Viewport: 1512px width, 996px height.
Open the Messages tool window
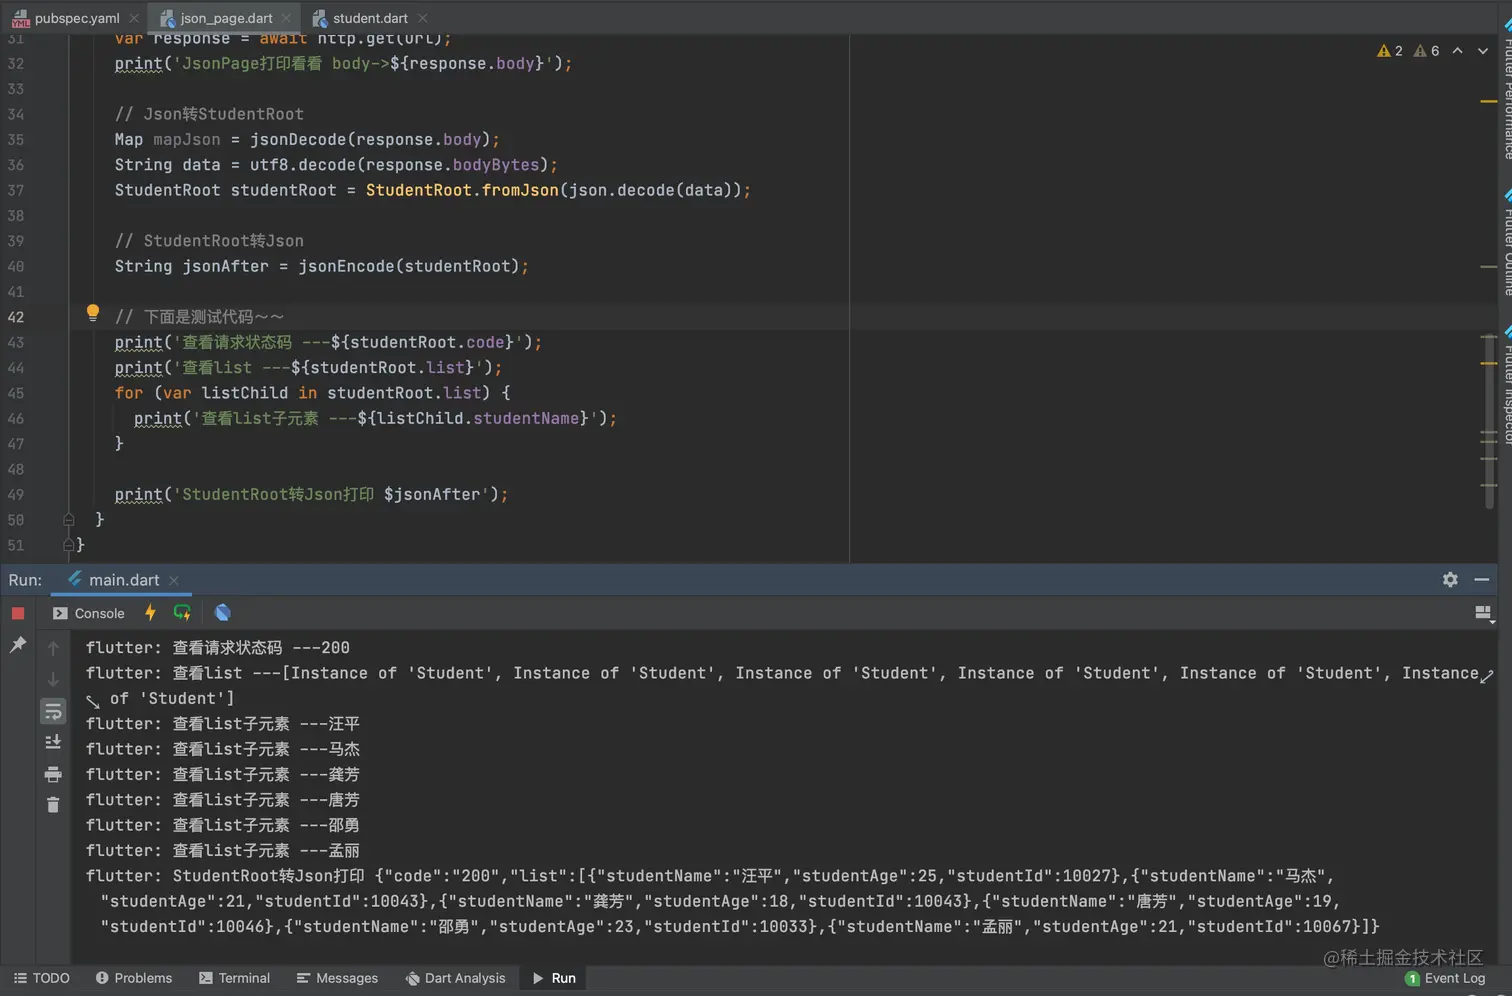(x=337, y=978)
